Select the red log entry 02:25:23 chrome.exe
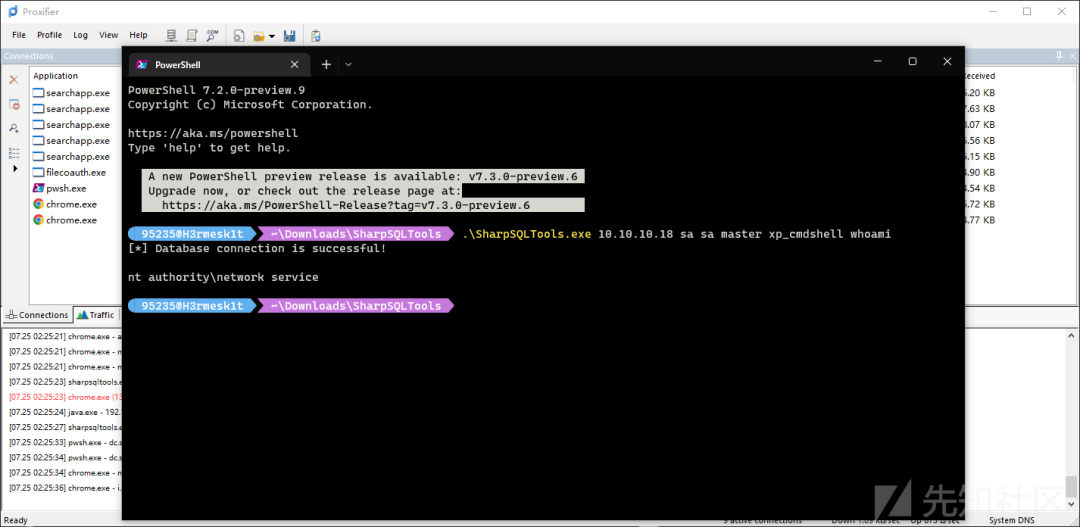This screenshot has height=527, width=1080. tap(65, 397)
